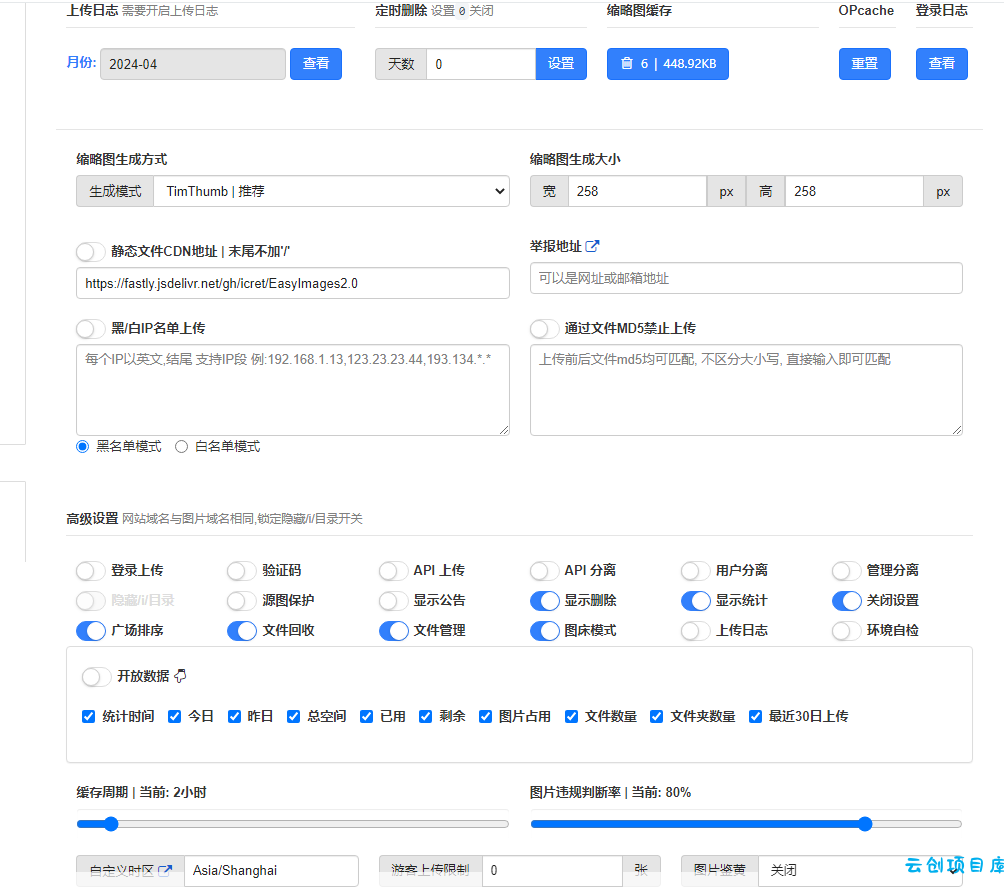Screen dimensions: 1004x890
Task: Click the static CDN address field
Action: [293, 283]
